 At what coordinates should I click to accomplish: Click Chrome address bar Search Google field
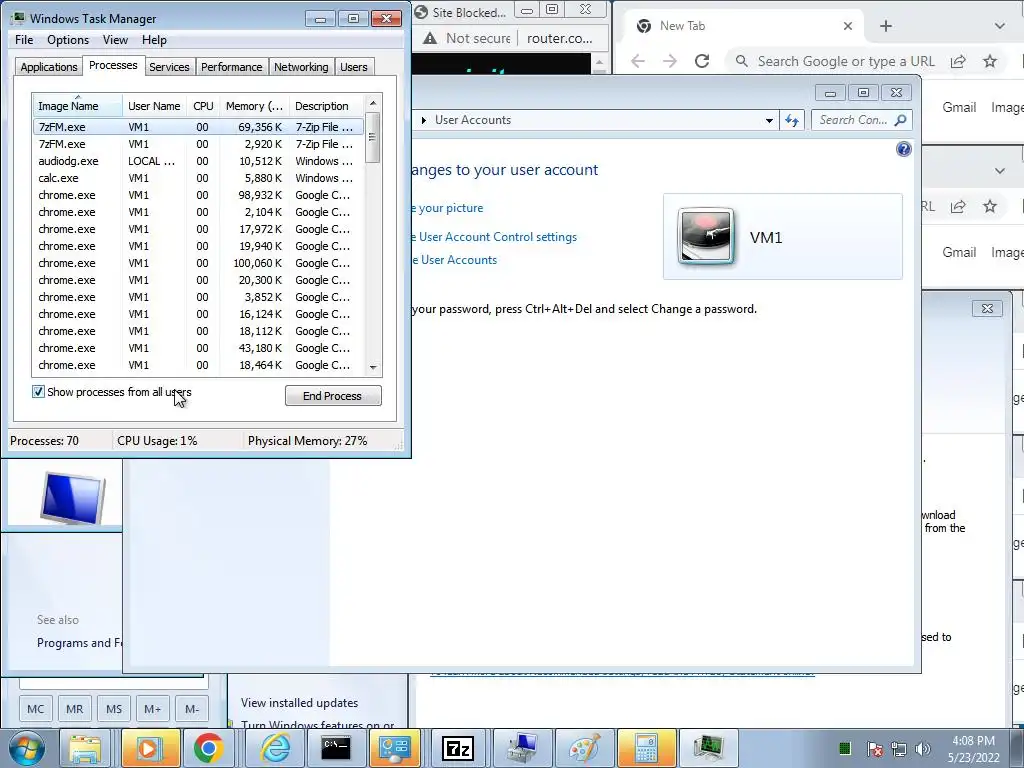[845, 61]
